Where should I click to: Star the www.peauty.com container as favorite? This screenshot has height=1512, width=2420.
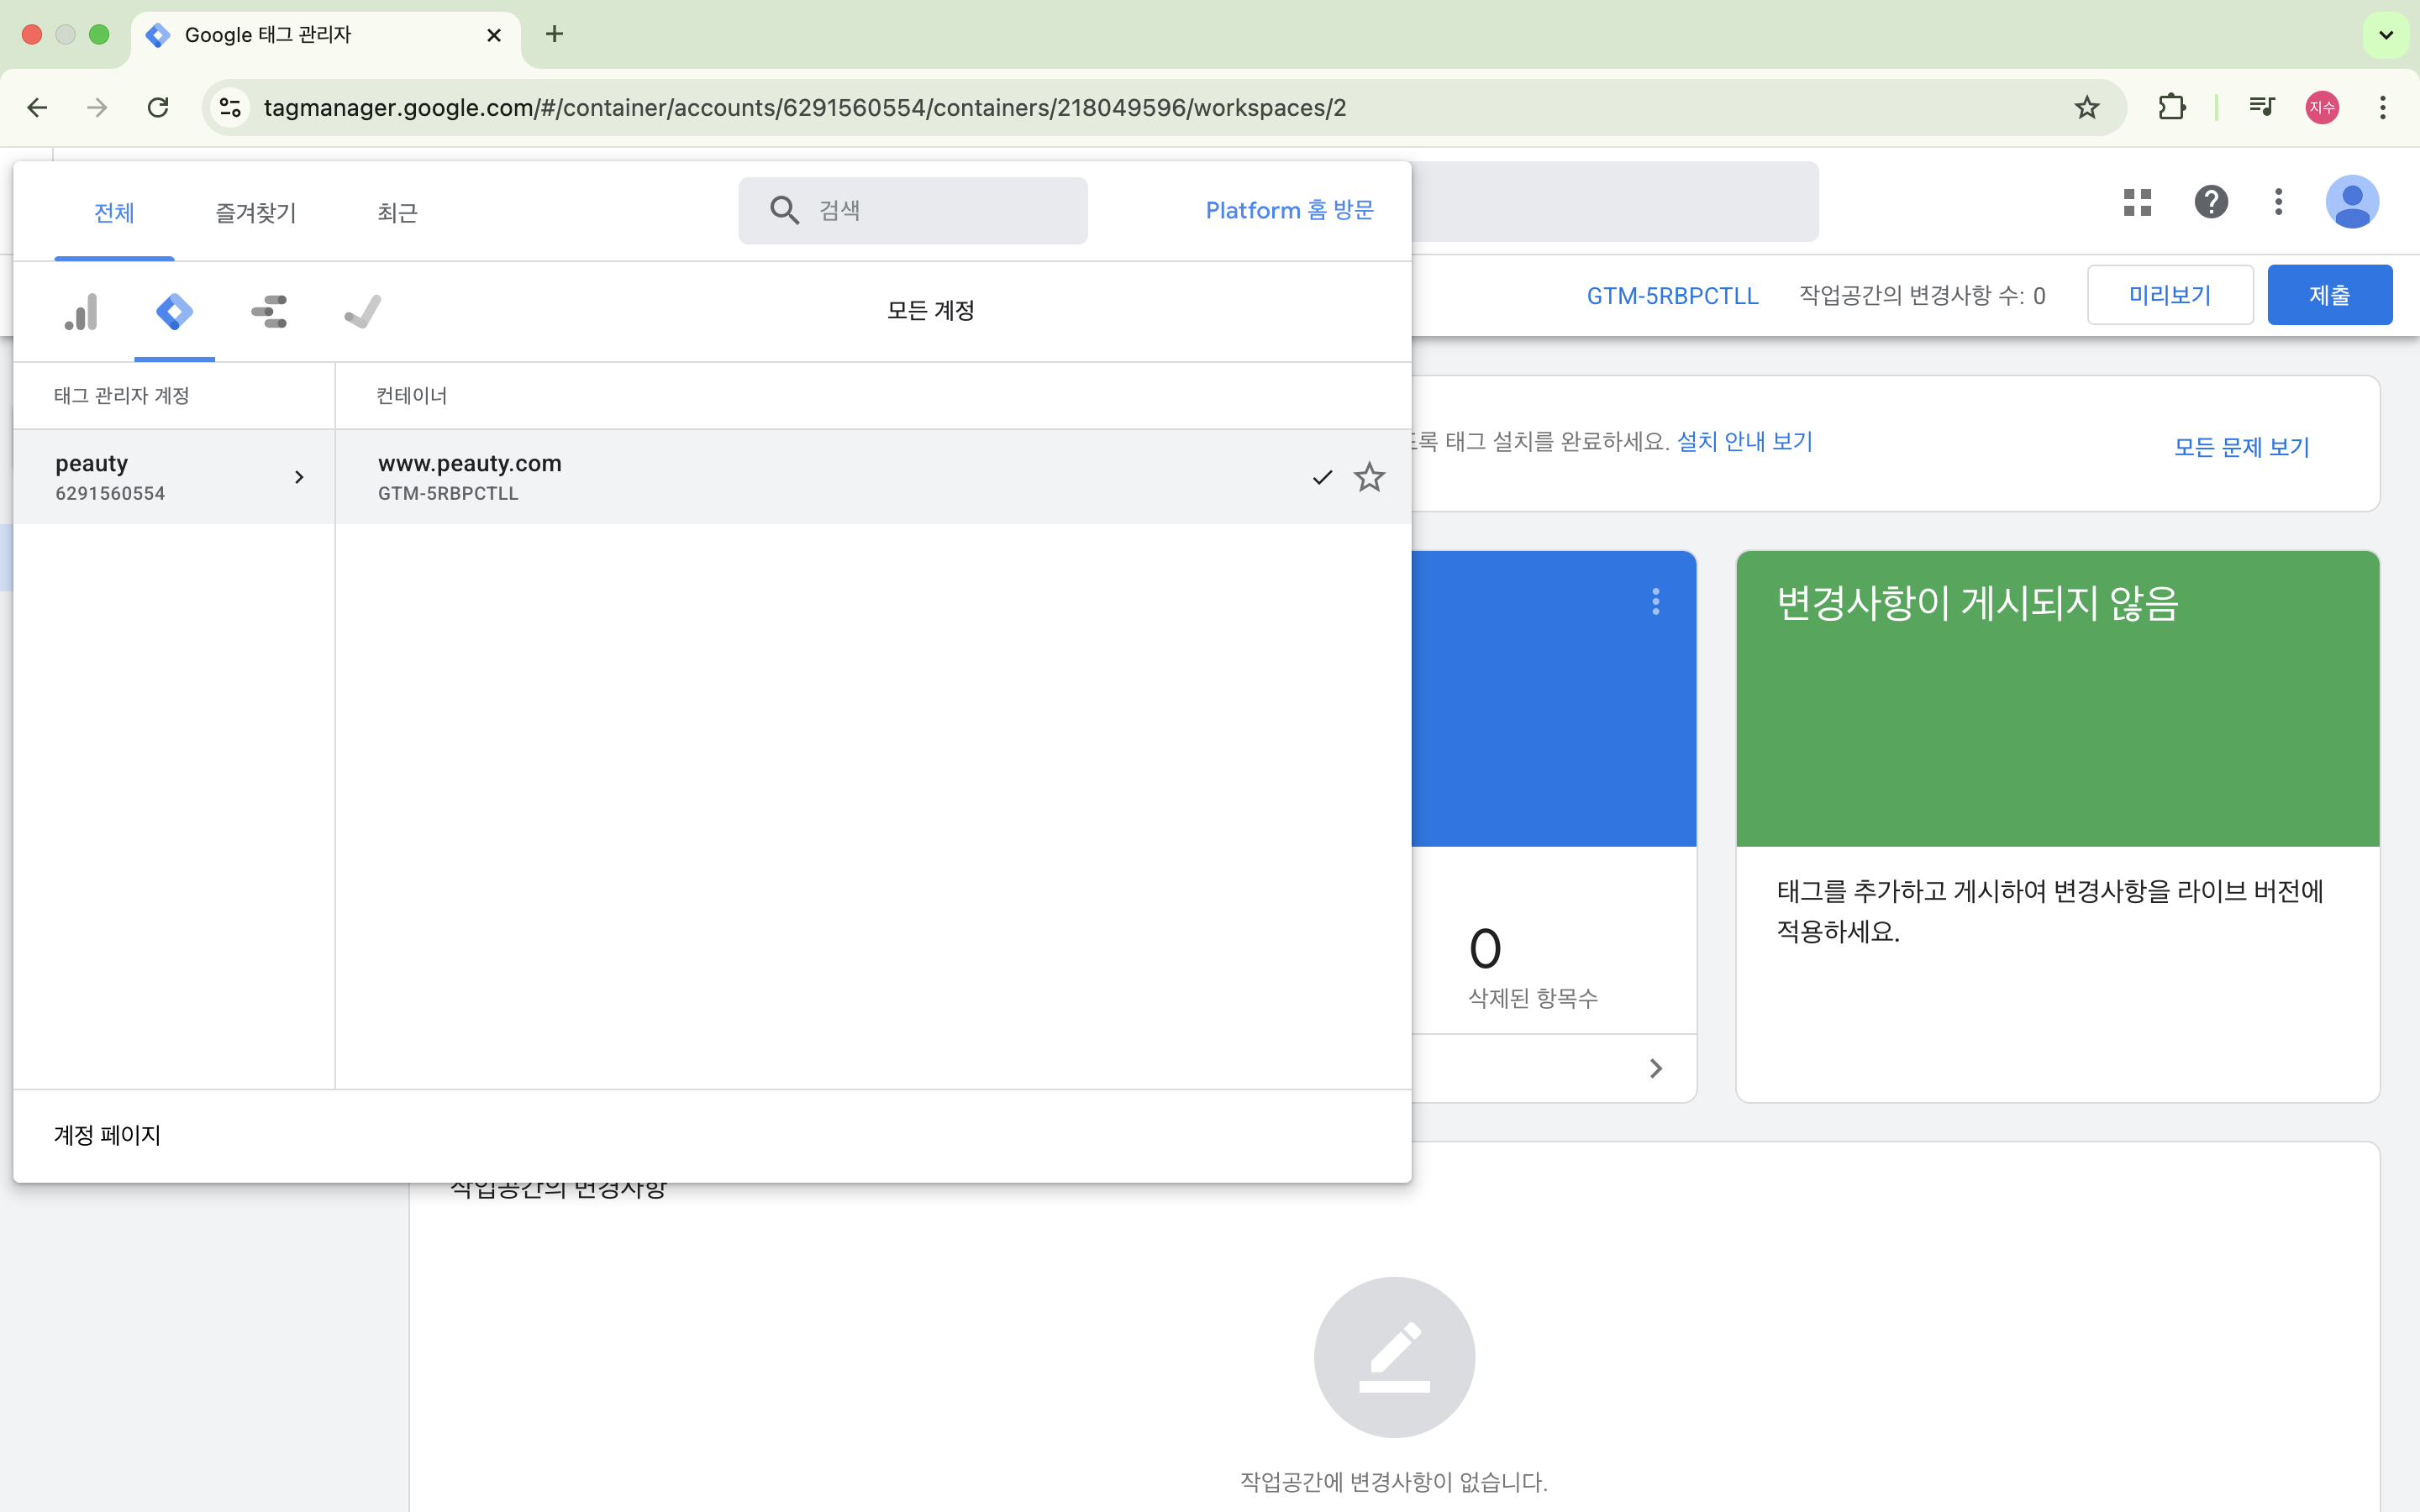tap(1368, 477)
